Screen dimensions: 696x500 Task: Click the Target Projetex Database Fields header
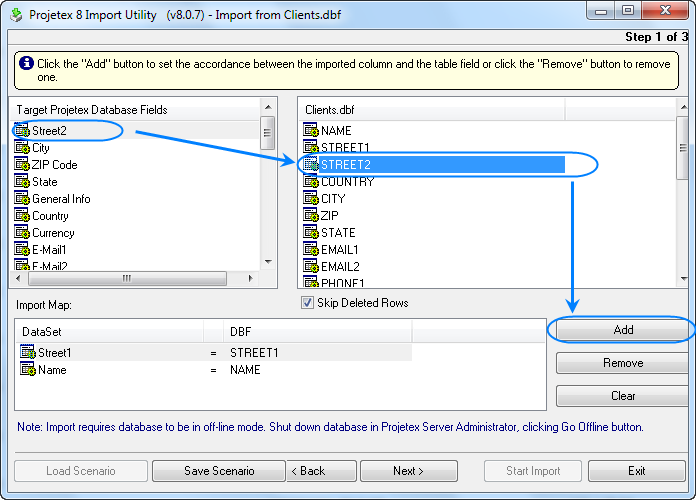[x=135, y=110]
